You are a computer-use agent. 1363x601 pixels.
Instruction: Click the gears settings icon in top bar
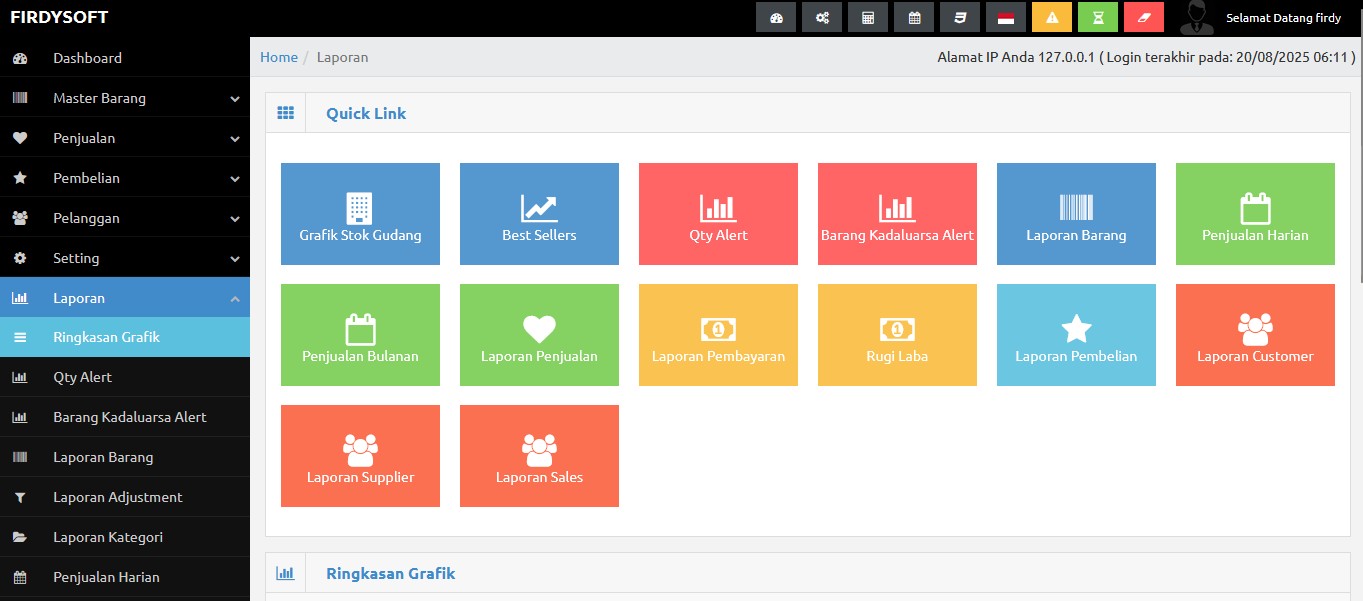tap(822, 17)
